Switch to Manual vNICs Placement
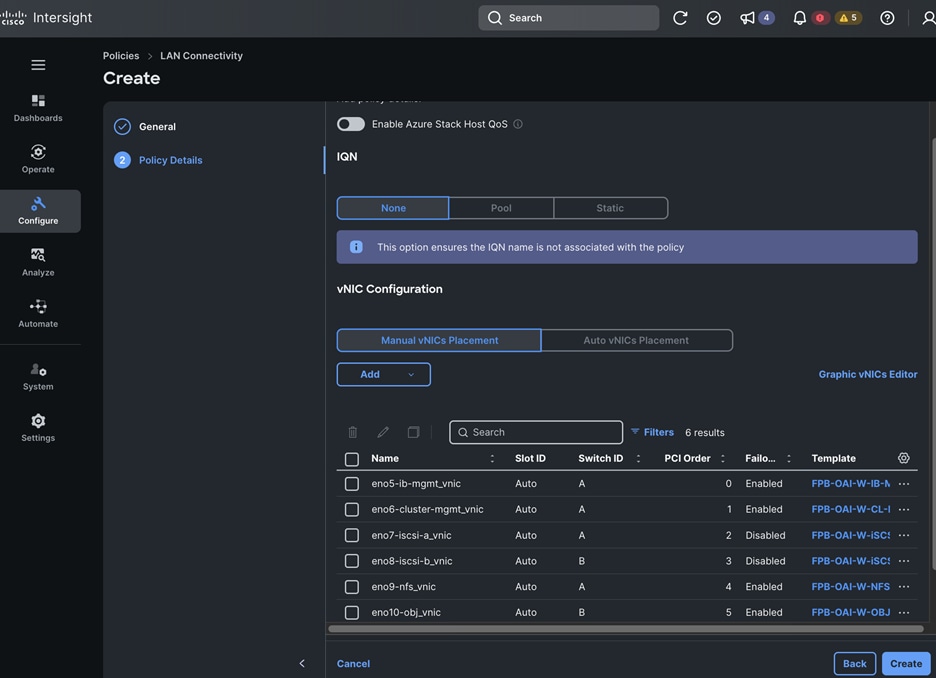 (x=439, y=340)
